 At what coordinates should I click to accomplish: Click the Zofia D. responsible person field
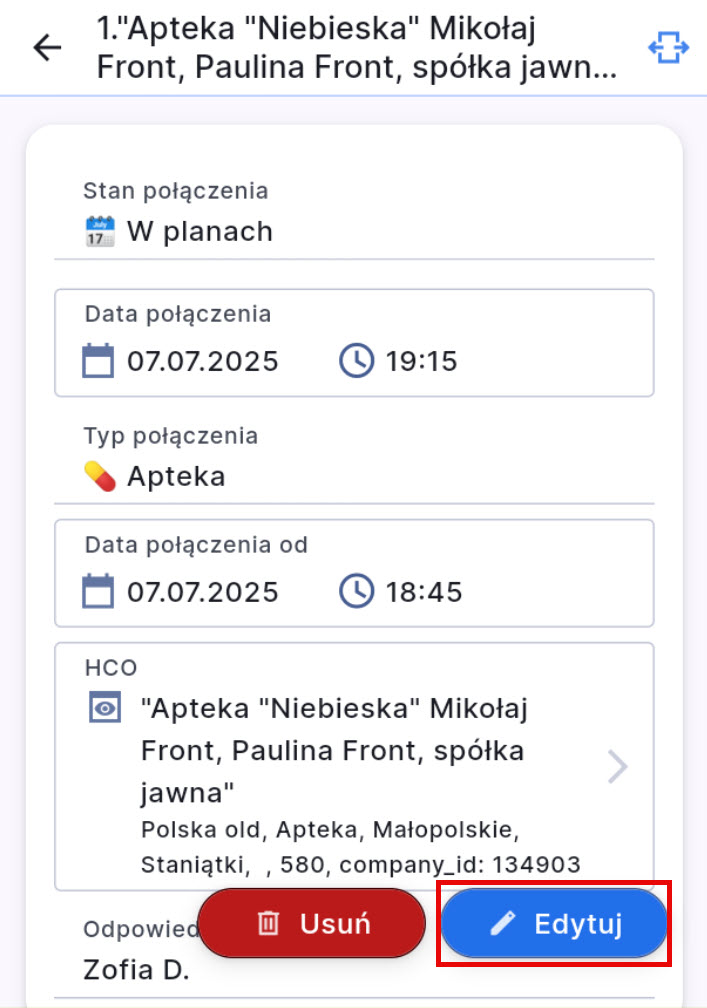(136, 969)
